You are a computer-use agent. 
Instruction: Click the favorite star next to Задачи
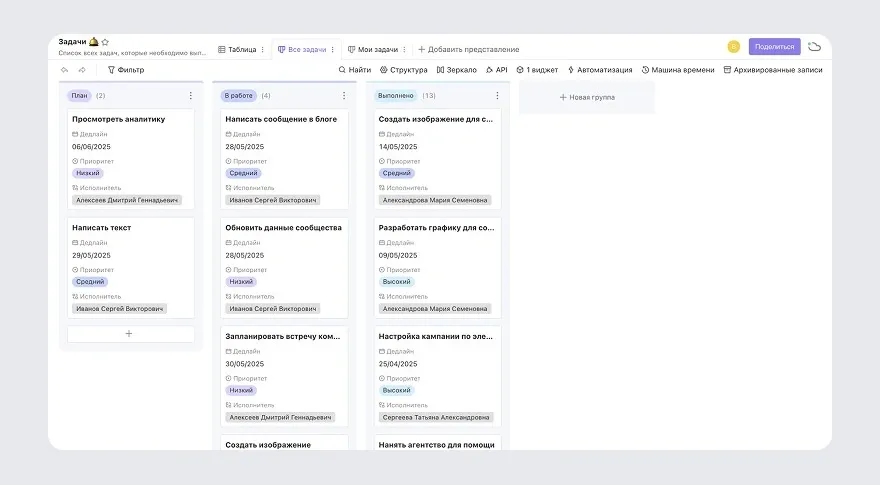105,42
